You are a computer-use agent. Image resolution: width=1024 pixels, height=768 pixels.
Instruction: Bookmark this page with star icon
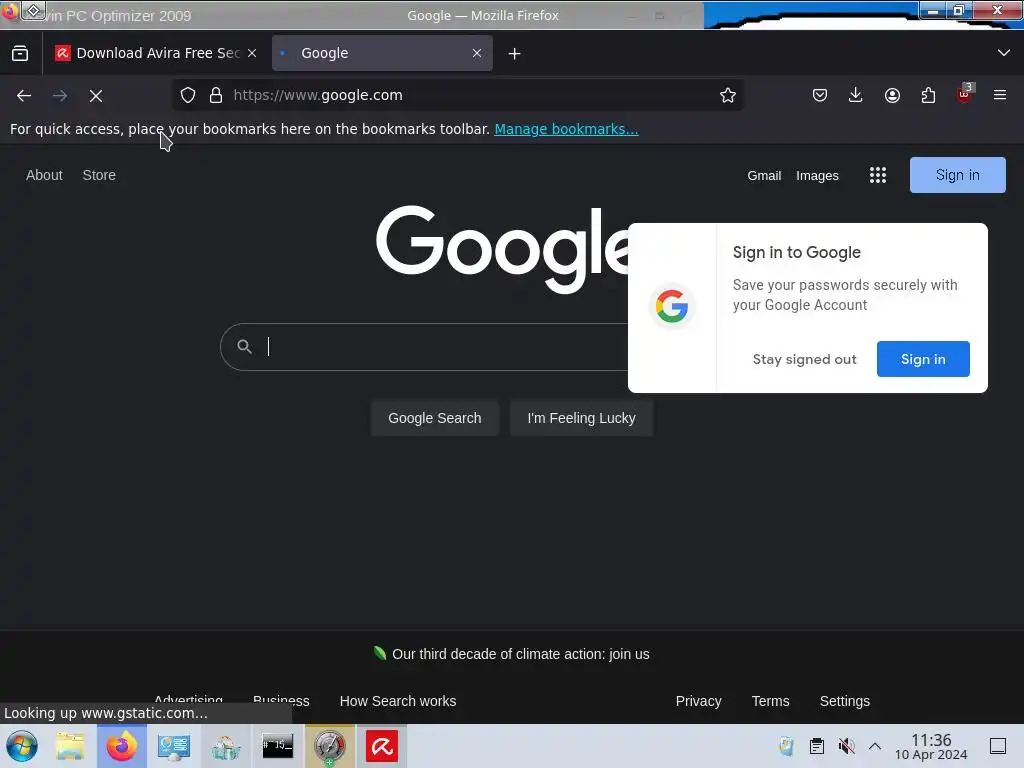click(x=728, y=95)
